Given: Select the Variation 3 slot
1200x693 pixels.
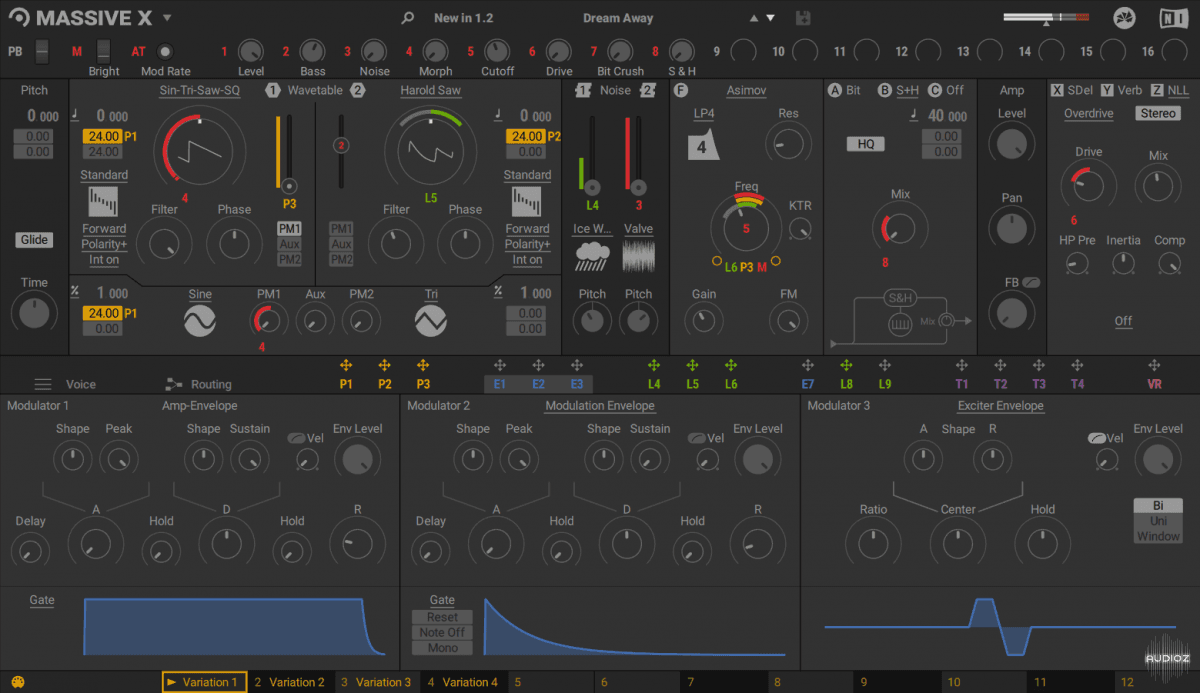Looking at the screenshot, I should click(377, 682).
